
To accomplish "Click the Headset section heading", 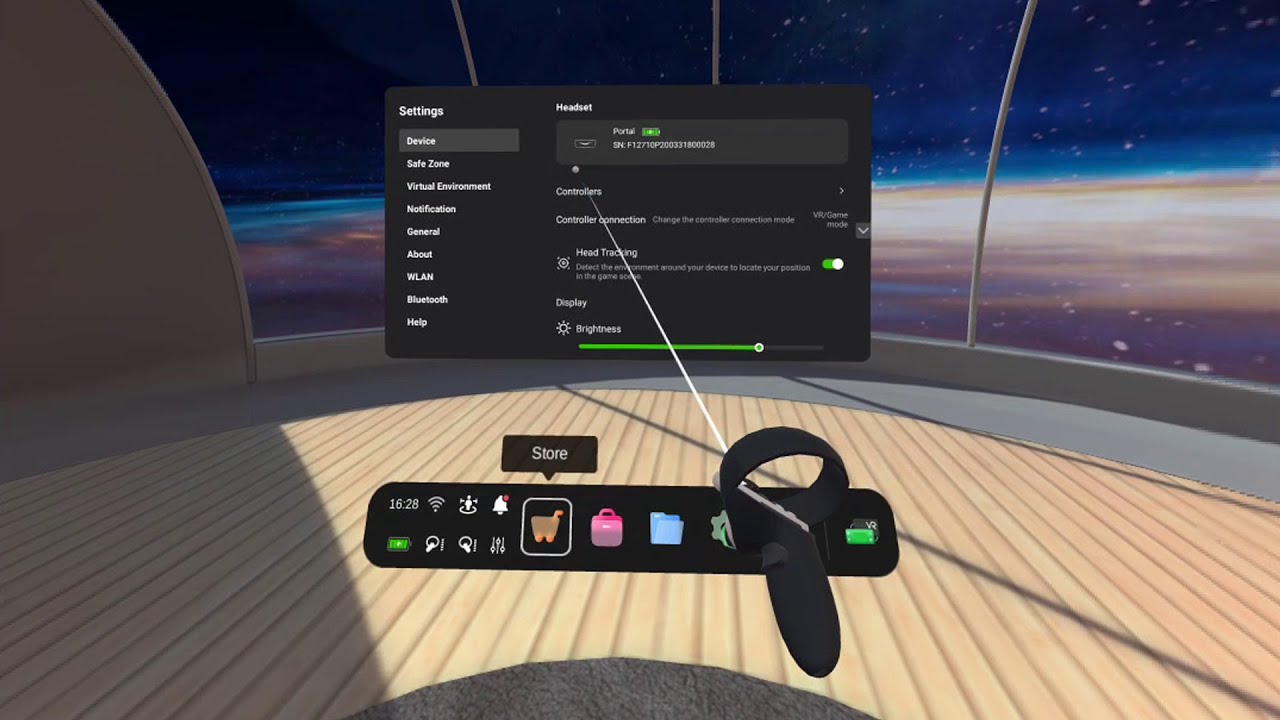I will pos(574,107).
